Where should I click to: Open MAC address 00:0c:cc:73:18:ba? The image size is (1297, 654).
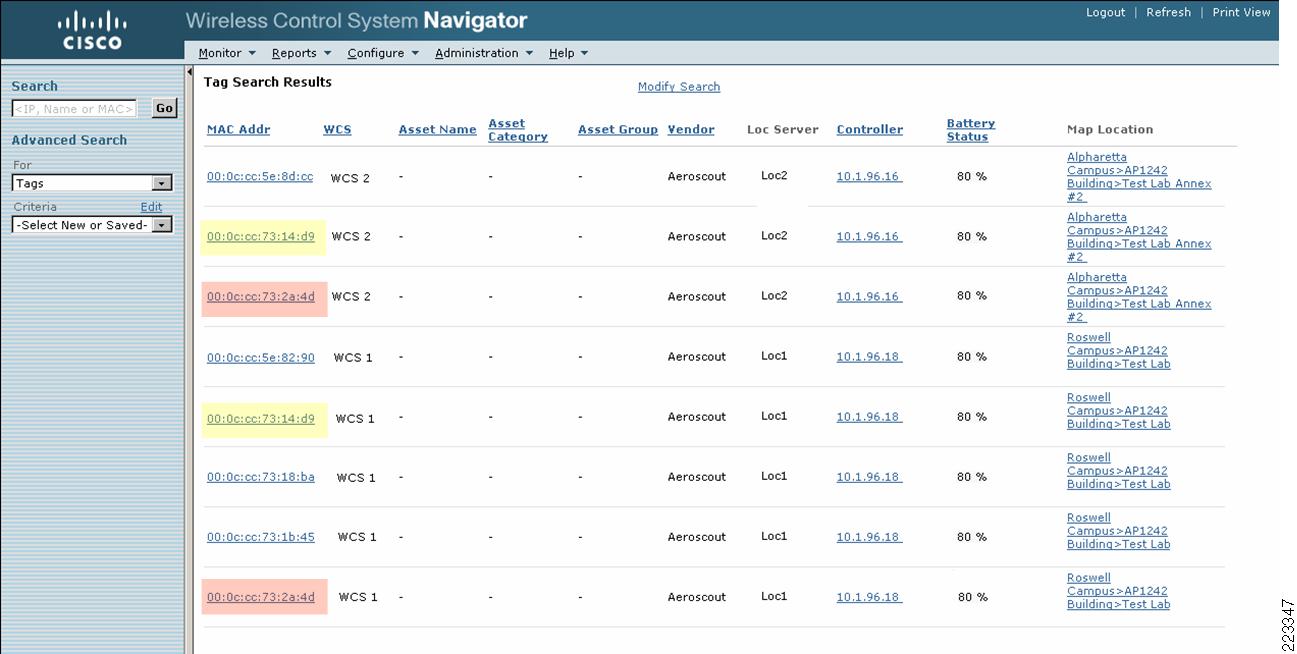tap(260, 477)
